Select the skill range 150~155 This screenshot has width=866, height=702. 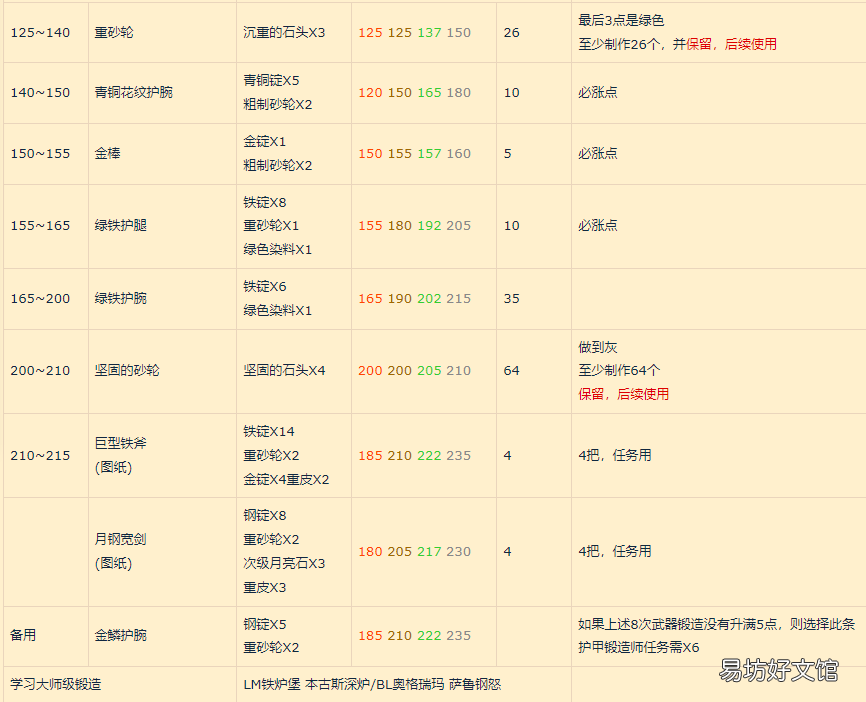[x=40, y=154]
